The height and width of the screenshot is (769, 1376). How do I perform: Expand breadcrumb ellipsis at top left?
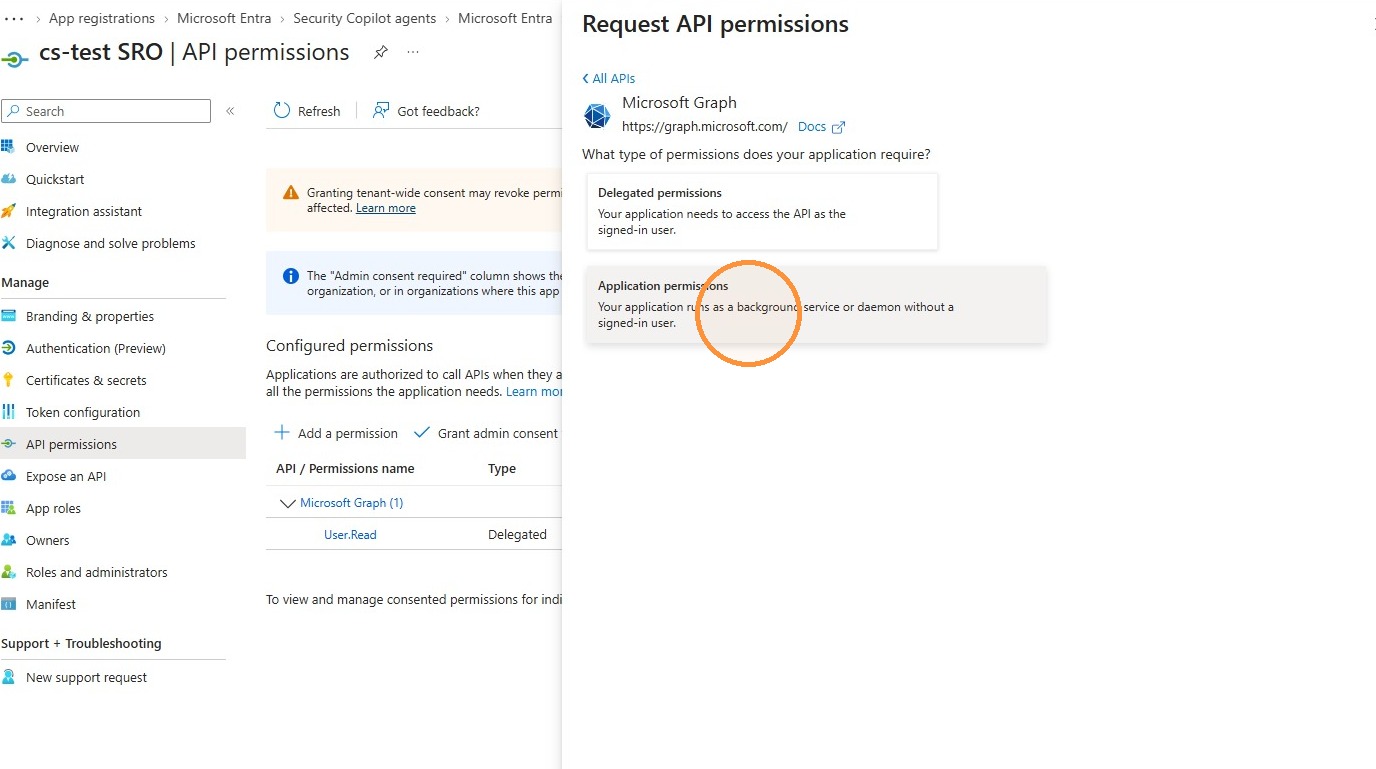coord(14,18)
